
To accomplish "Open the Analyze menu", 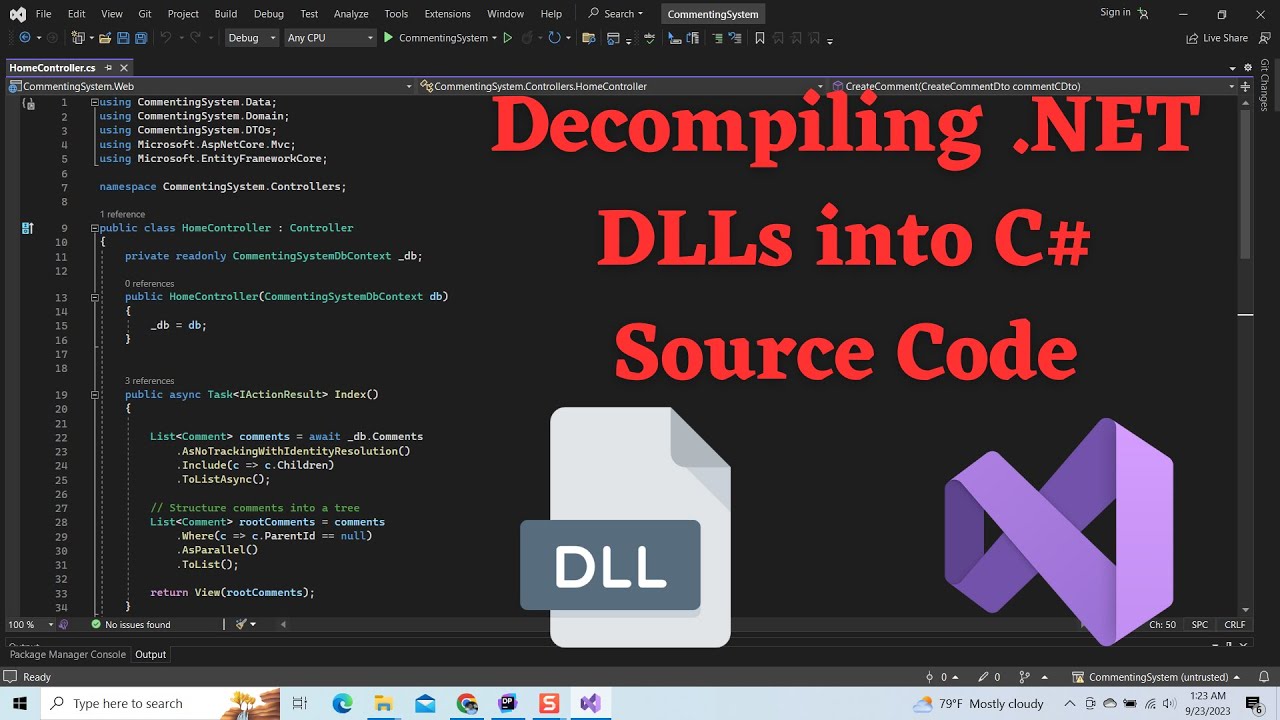I will tap(351, 14).
